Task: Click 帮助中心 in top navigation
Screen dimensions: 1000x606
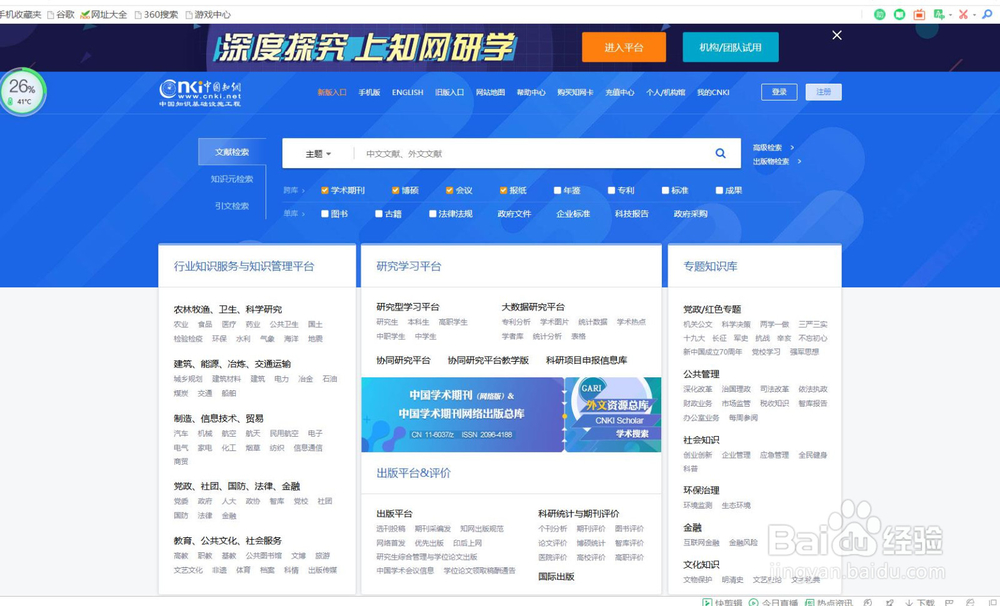Action: click(531, 92)
